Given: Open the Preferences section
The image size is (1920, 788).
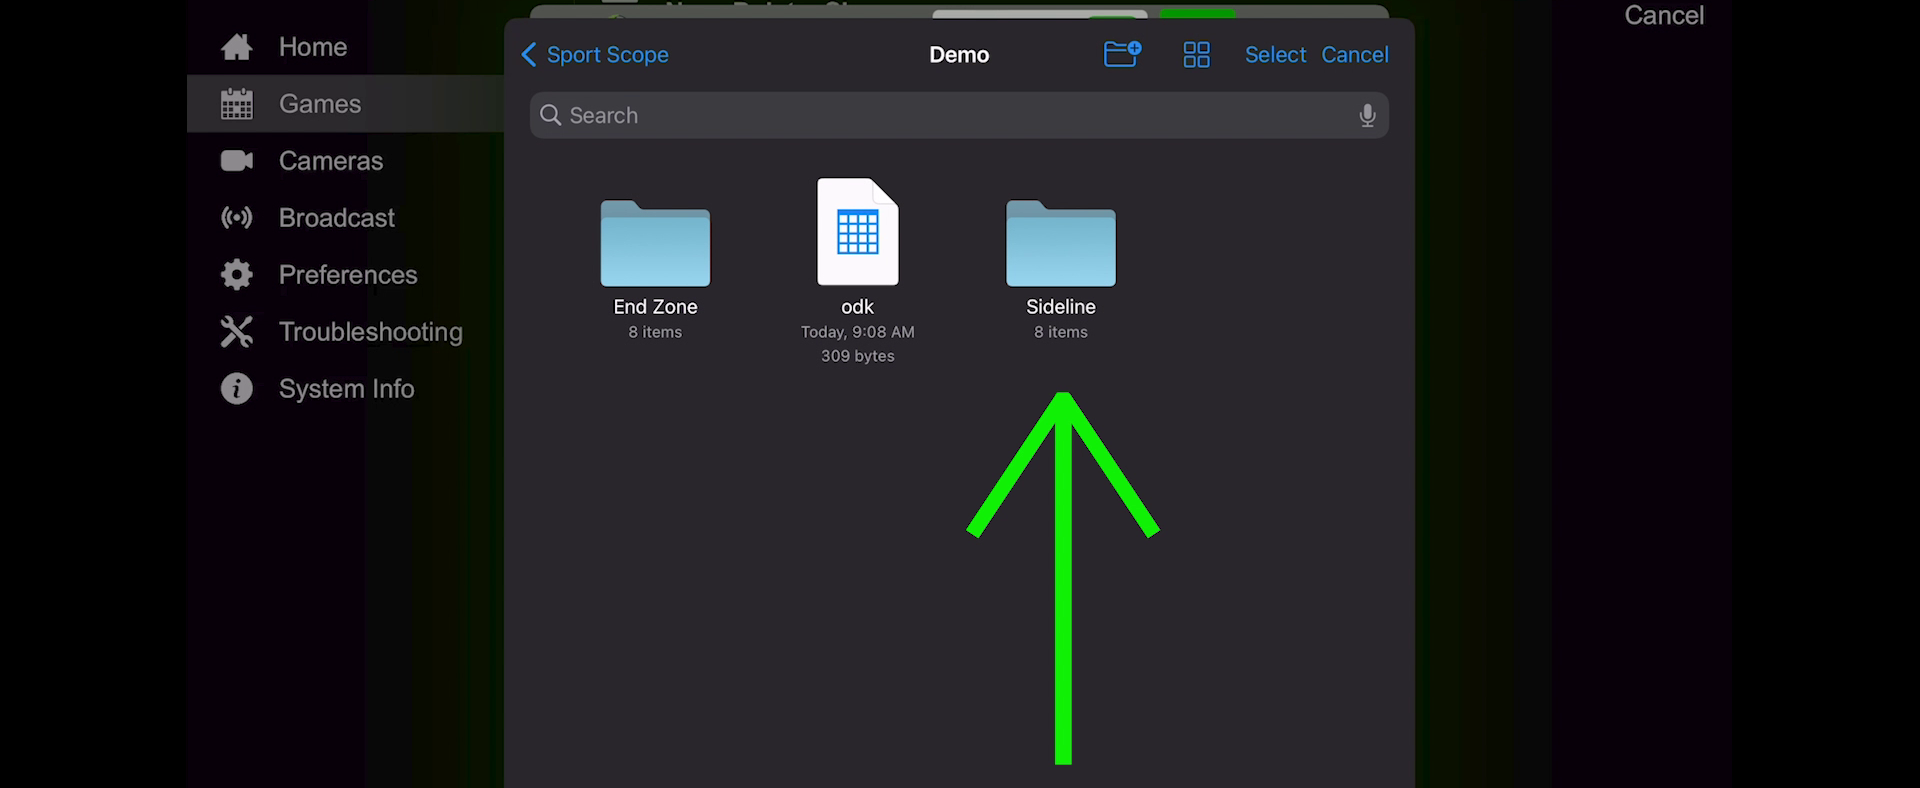Looking at the screenshot, I should 345,275.
